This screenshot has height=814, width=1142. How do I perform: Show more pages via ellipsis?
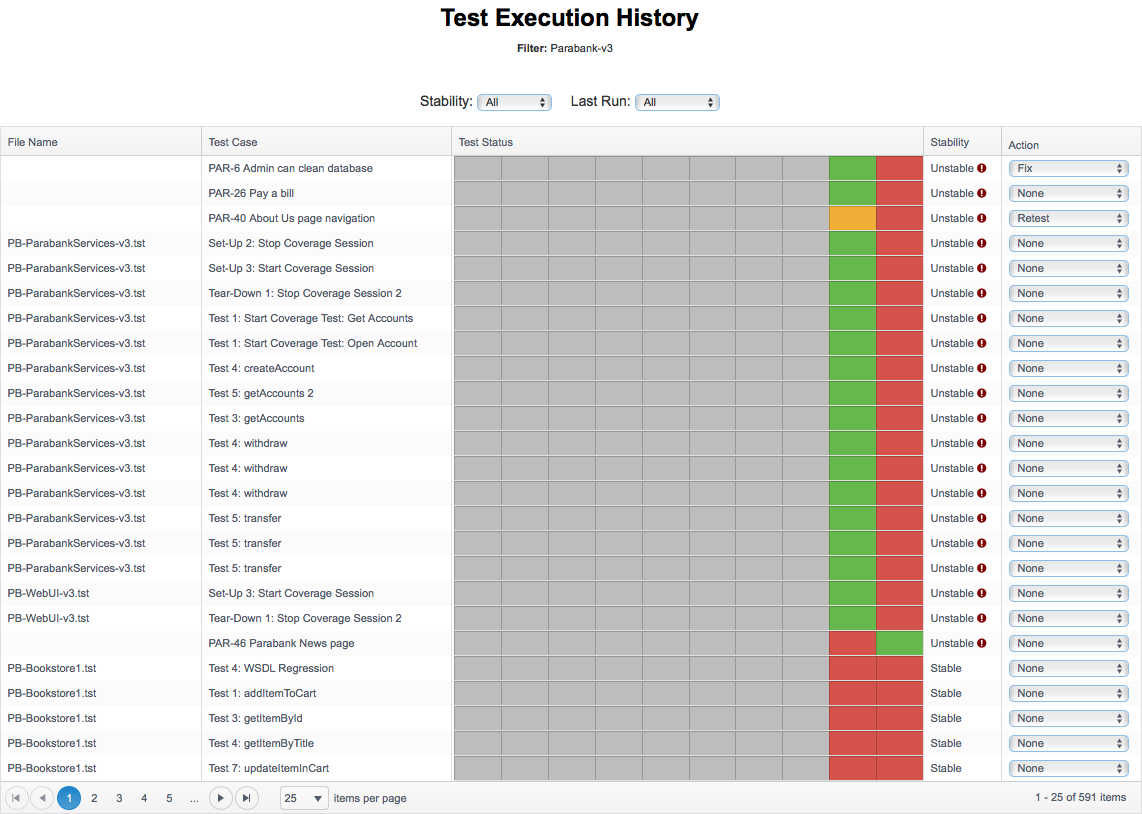click(x=194, y=799)
